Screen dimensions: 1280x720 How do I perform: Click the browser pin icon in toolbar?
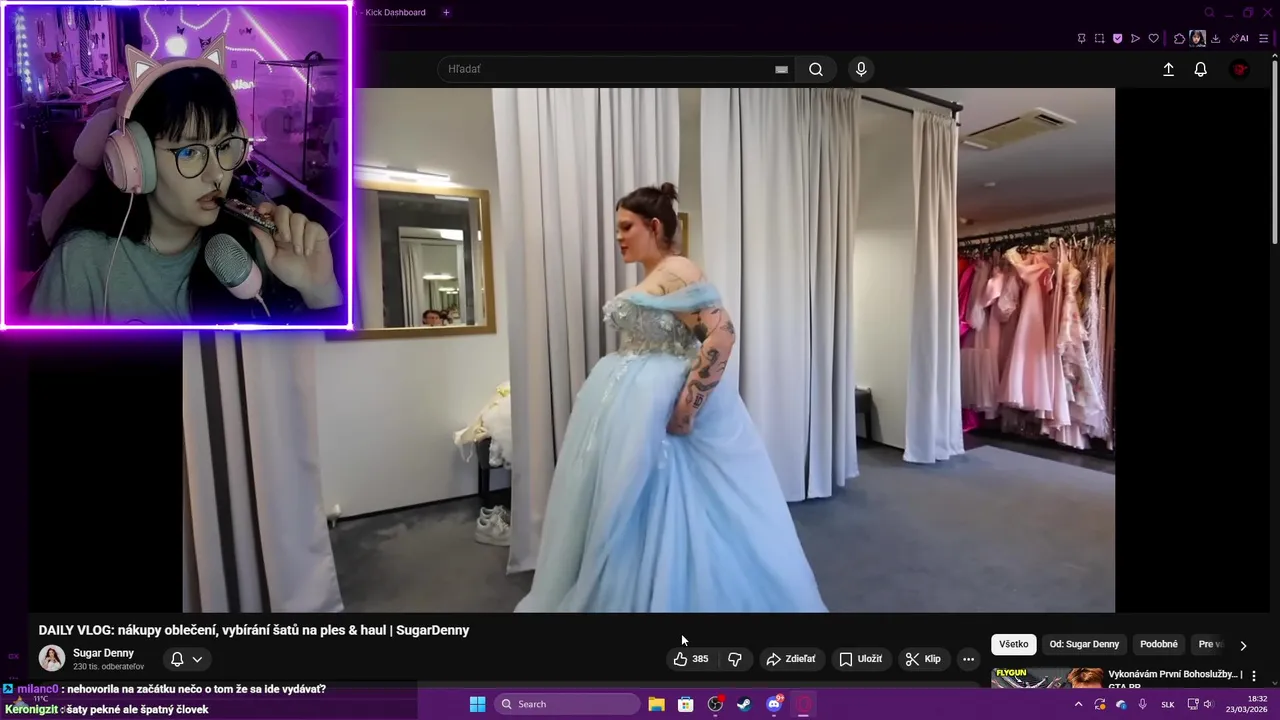point(1081,39)
